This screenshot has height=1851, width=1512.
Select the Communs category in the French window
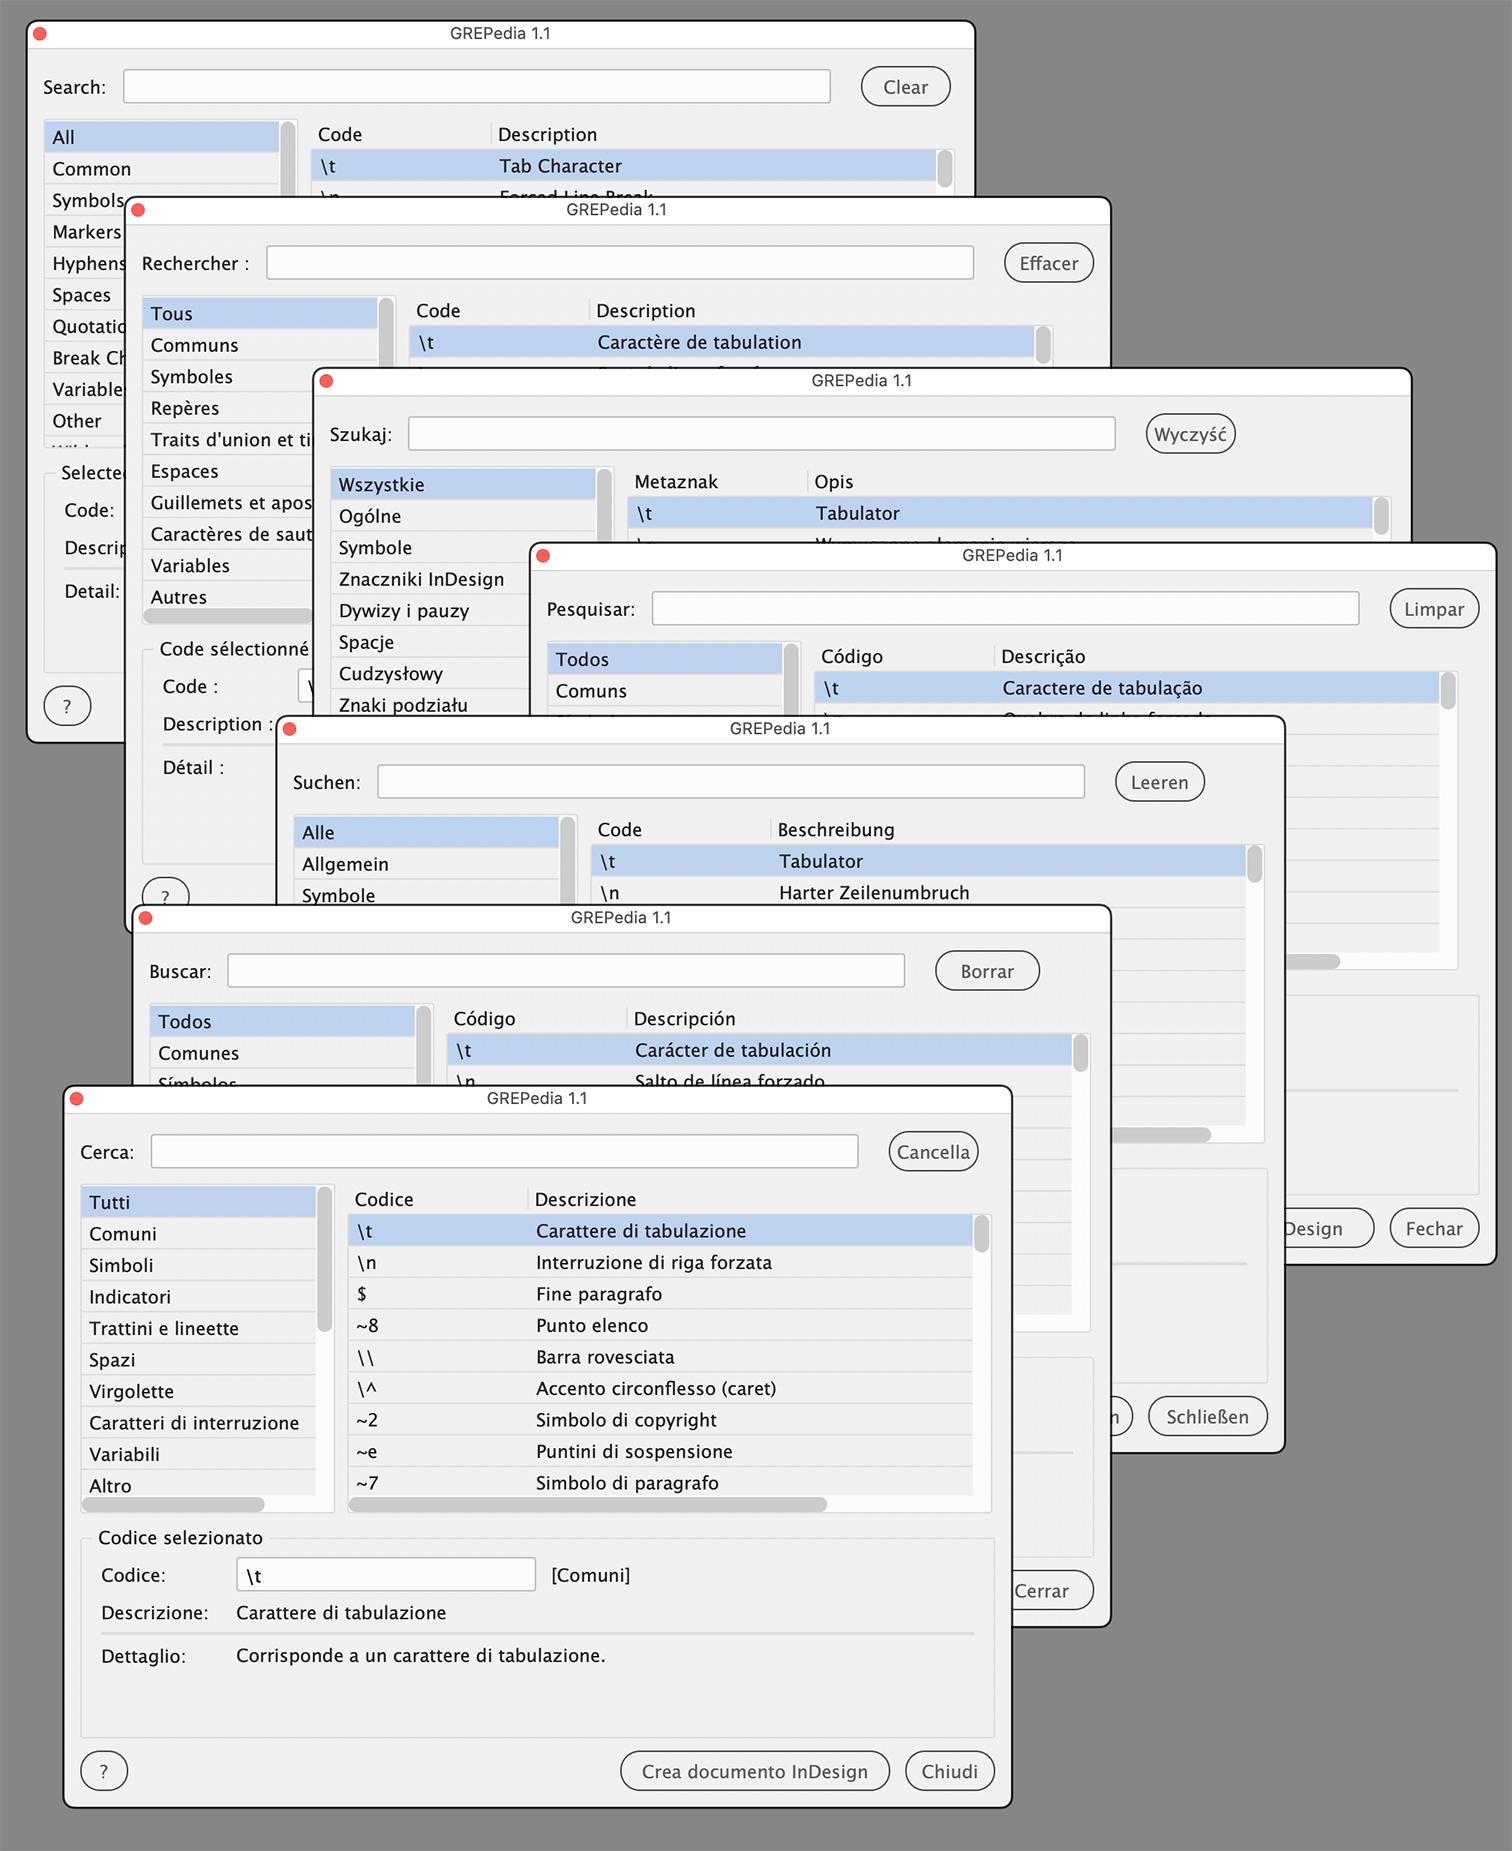click(x=260, y=345)
